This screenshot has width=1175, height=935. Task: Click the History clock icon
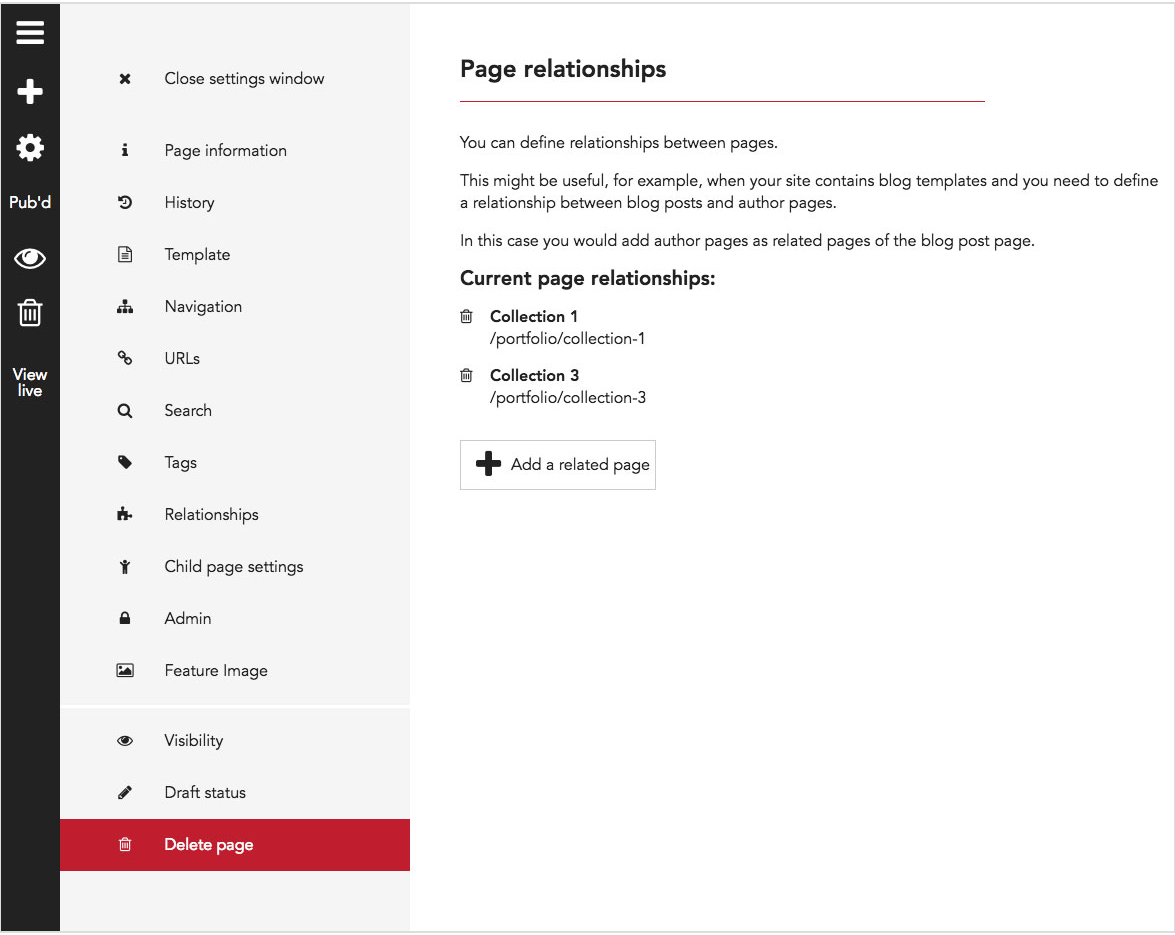tap(125, 202)
